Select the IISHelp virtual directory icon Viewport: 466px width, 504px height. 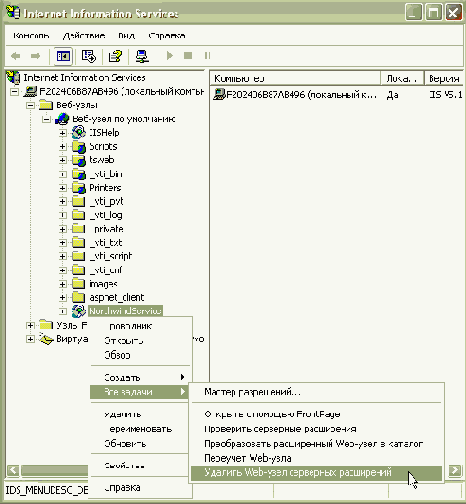click(79, 132)
